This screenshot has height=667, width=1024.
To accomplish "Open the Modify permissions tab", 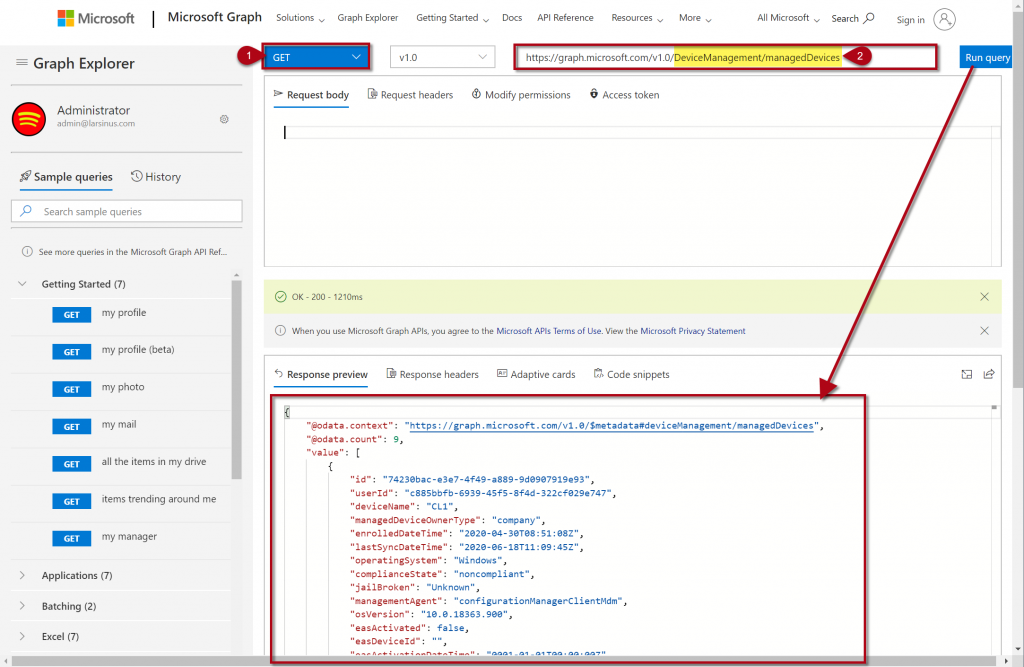I will point(520,95).
